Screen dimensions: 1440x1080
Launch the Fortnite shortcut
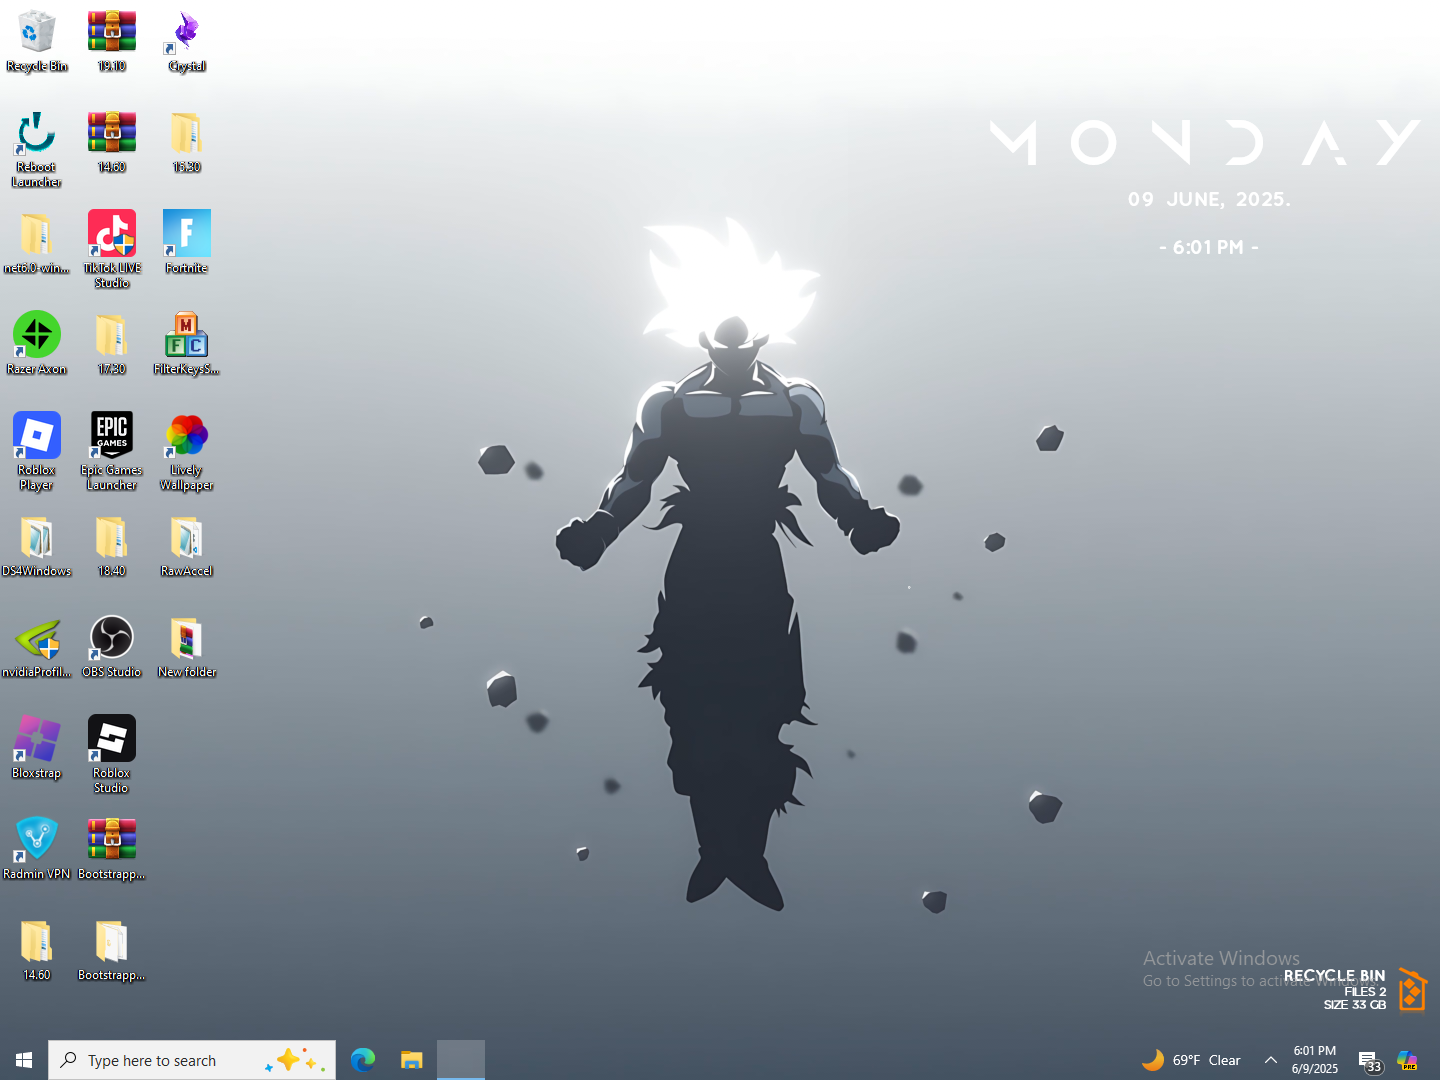click(187, 244)
